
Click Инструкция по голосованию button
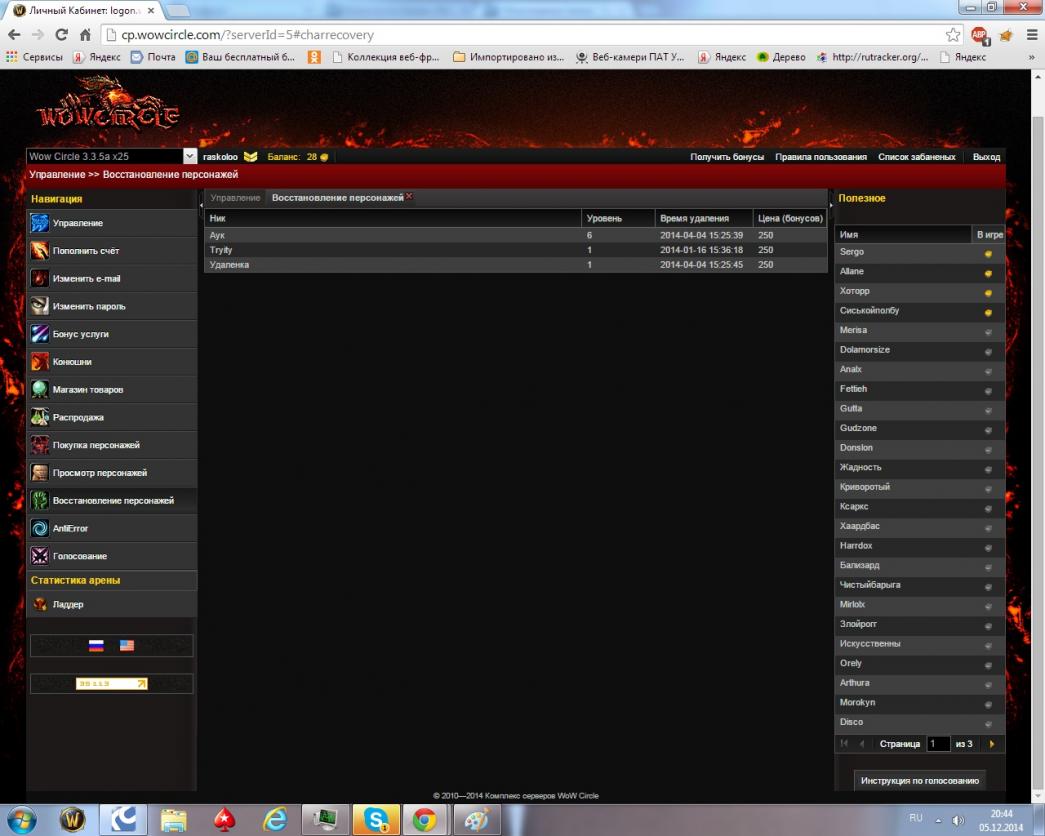pyautogui.click(x=920, y=780)
